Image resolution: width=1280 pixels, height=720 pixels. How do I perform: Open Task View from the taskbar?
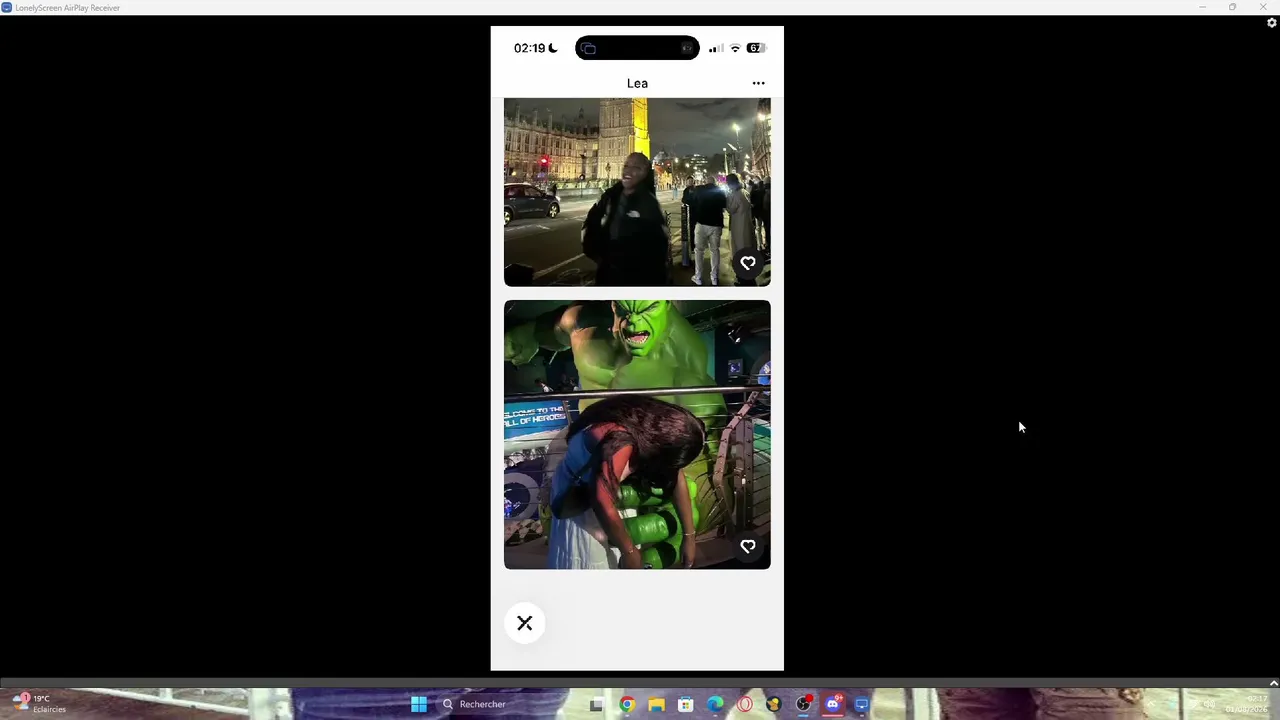point(596,704)
